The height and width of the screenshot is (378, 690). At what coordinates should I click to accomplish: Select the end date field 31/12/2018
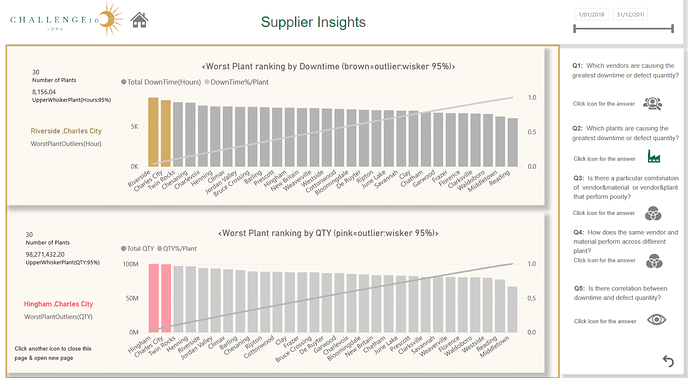tap(630, 15)
